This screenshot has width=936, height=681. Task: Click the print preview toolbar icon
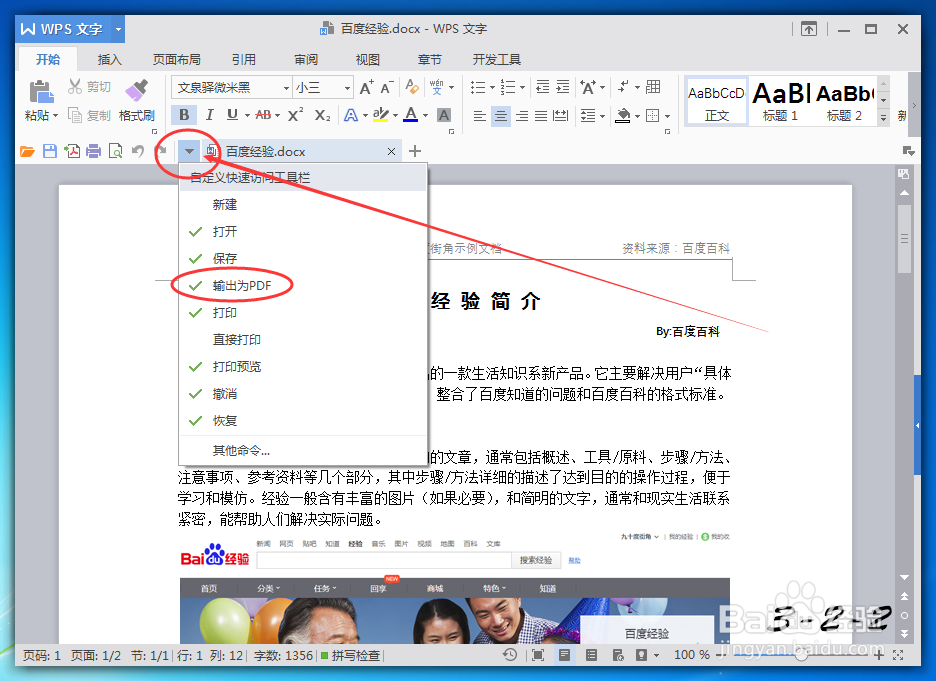(116, 152)
